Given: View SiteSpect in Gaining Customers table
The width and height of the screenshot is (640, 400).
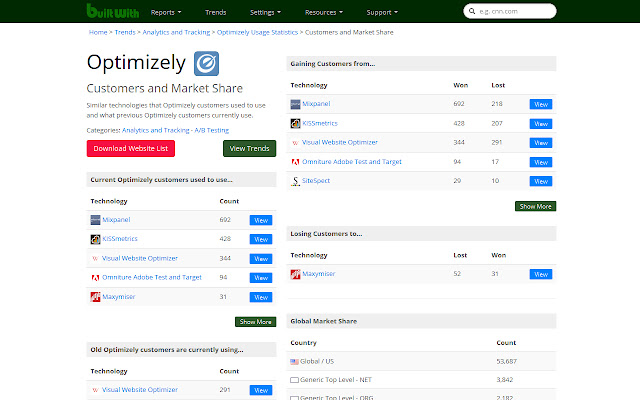Looking at the screenshot, I should [541, 182].
